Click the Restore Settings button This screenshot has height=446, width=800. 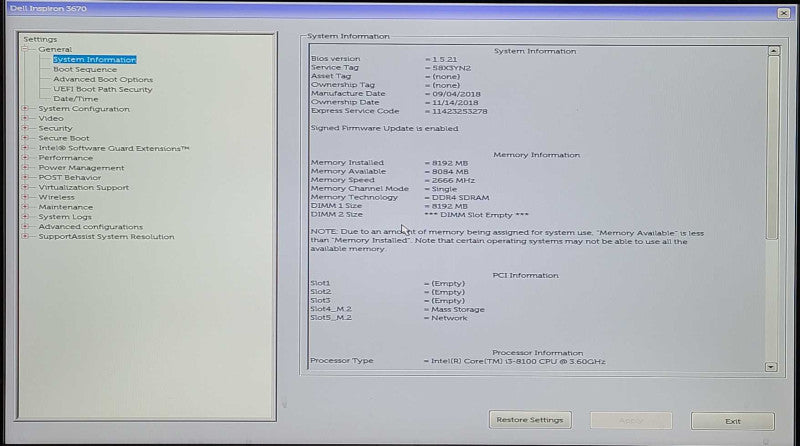530,420
